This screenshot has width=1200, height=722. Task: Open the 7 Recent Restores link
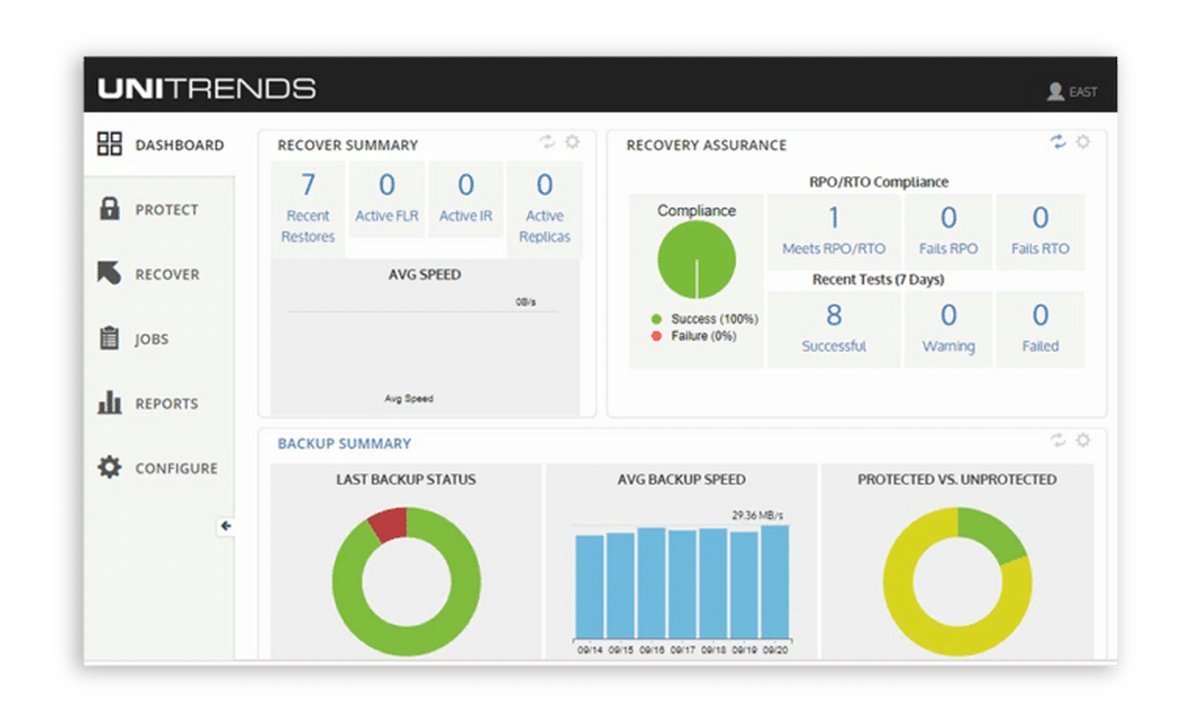(x=308, y=208)
